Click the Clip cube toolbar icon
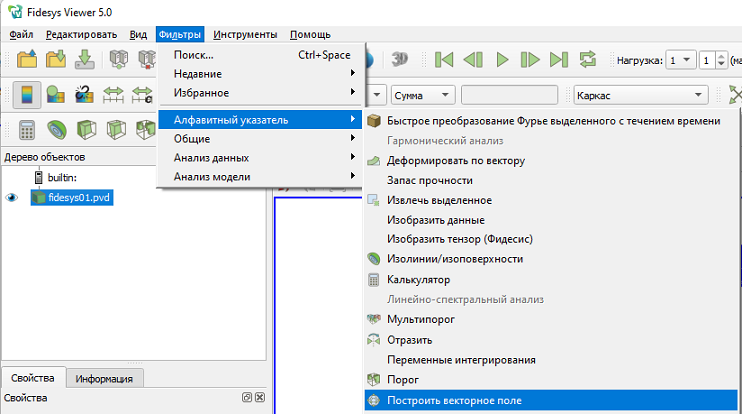The width and height of the screenshot is (742, 414). [86, 130]
